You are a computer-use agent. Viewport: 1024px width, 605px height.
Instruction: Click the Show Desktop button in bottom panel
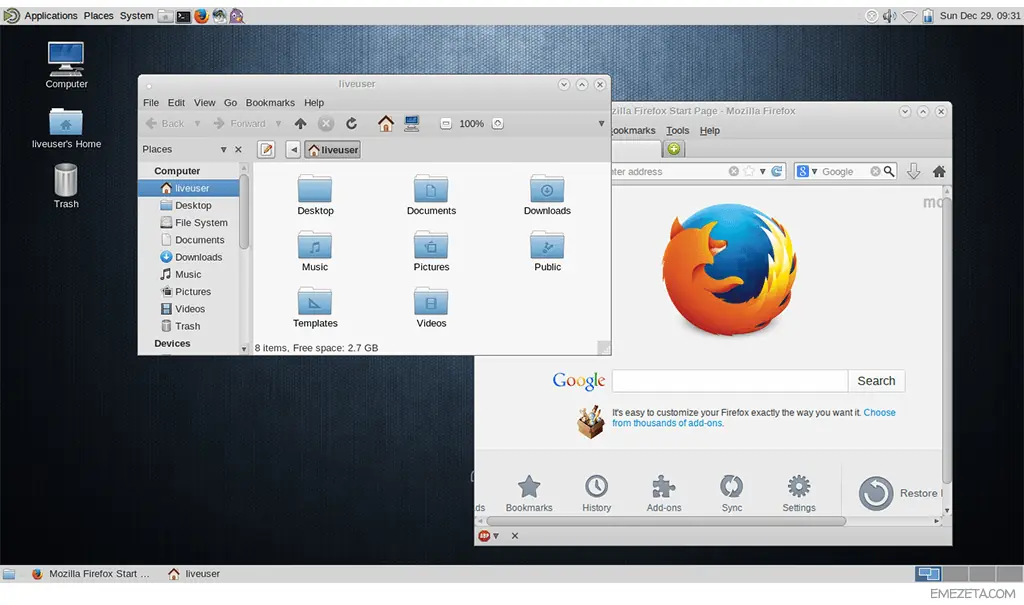tap(9, 574)
